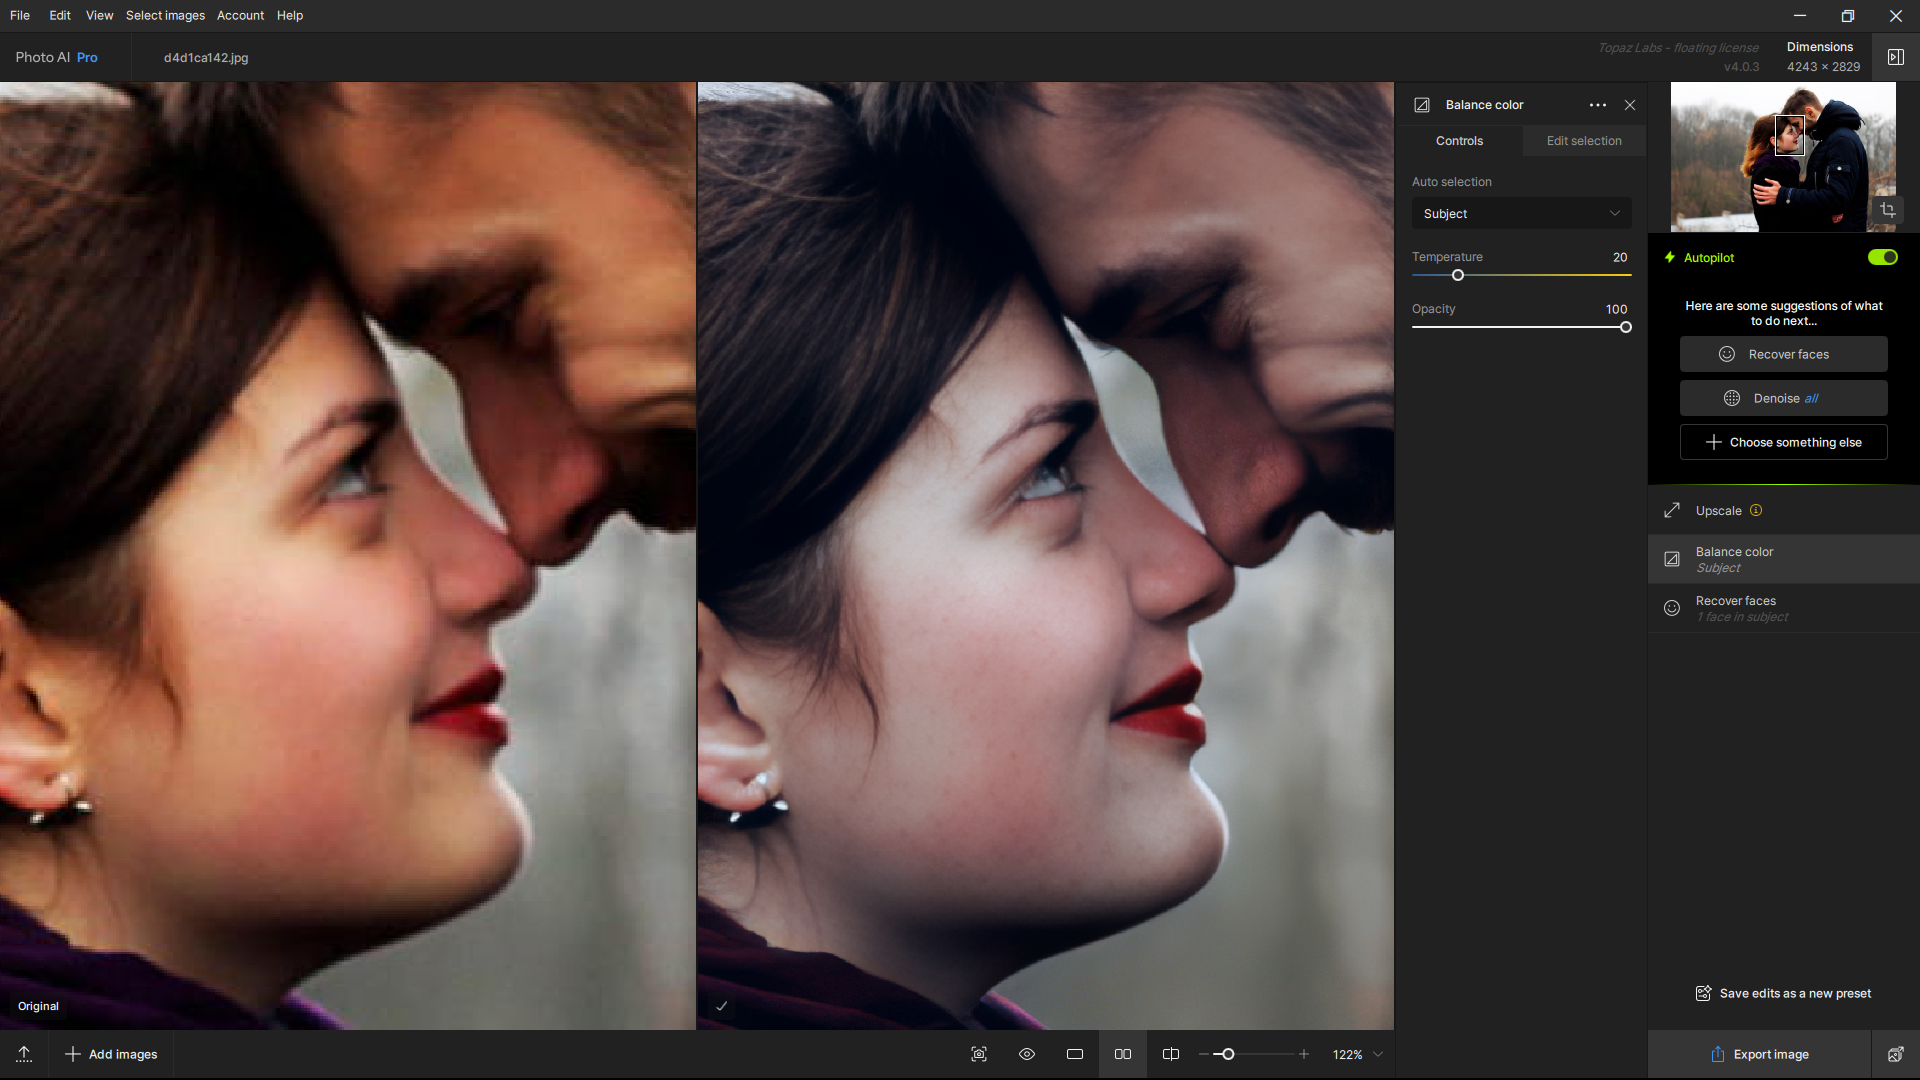The image size is (1920, 1080).
Task: Click the d4d1ca142.jpg file name
Action: click(206, 57)
